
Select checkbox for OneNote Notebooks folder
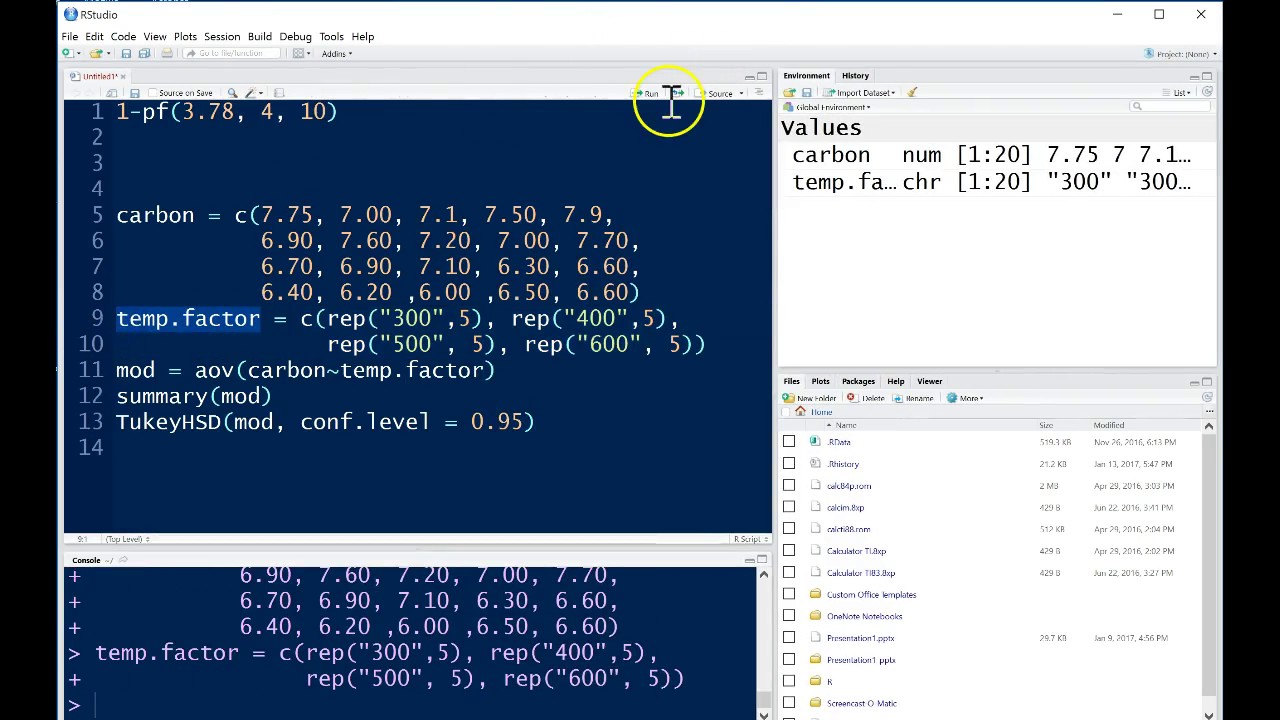789,616
